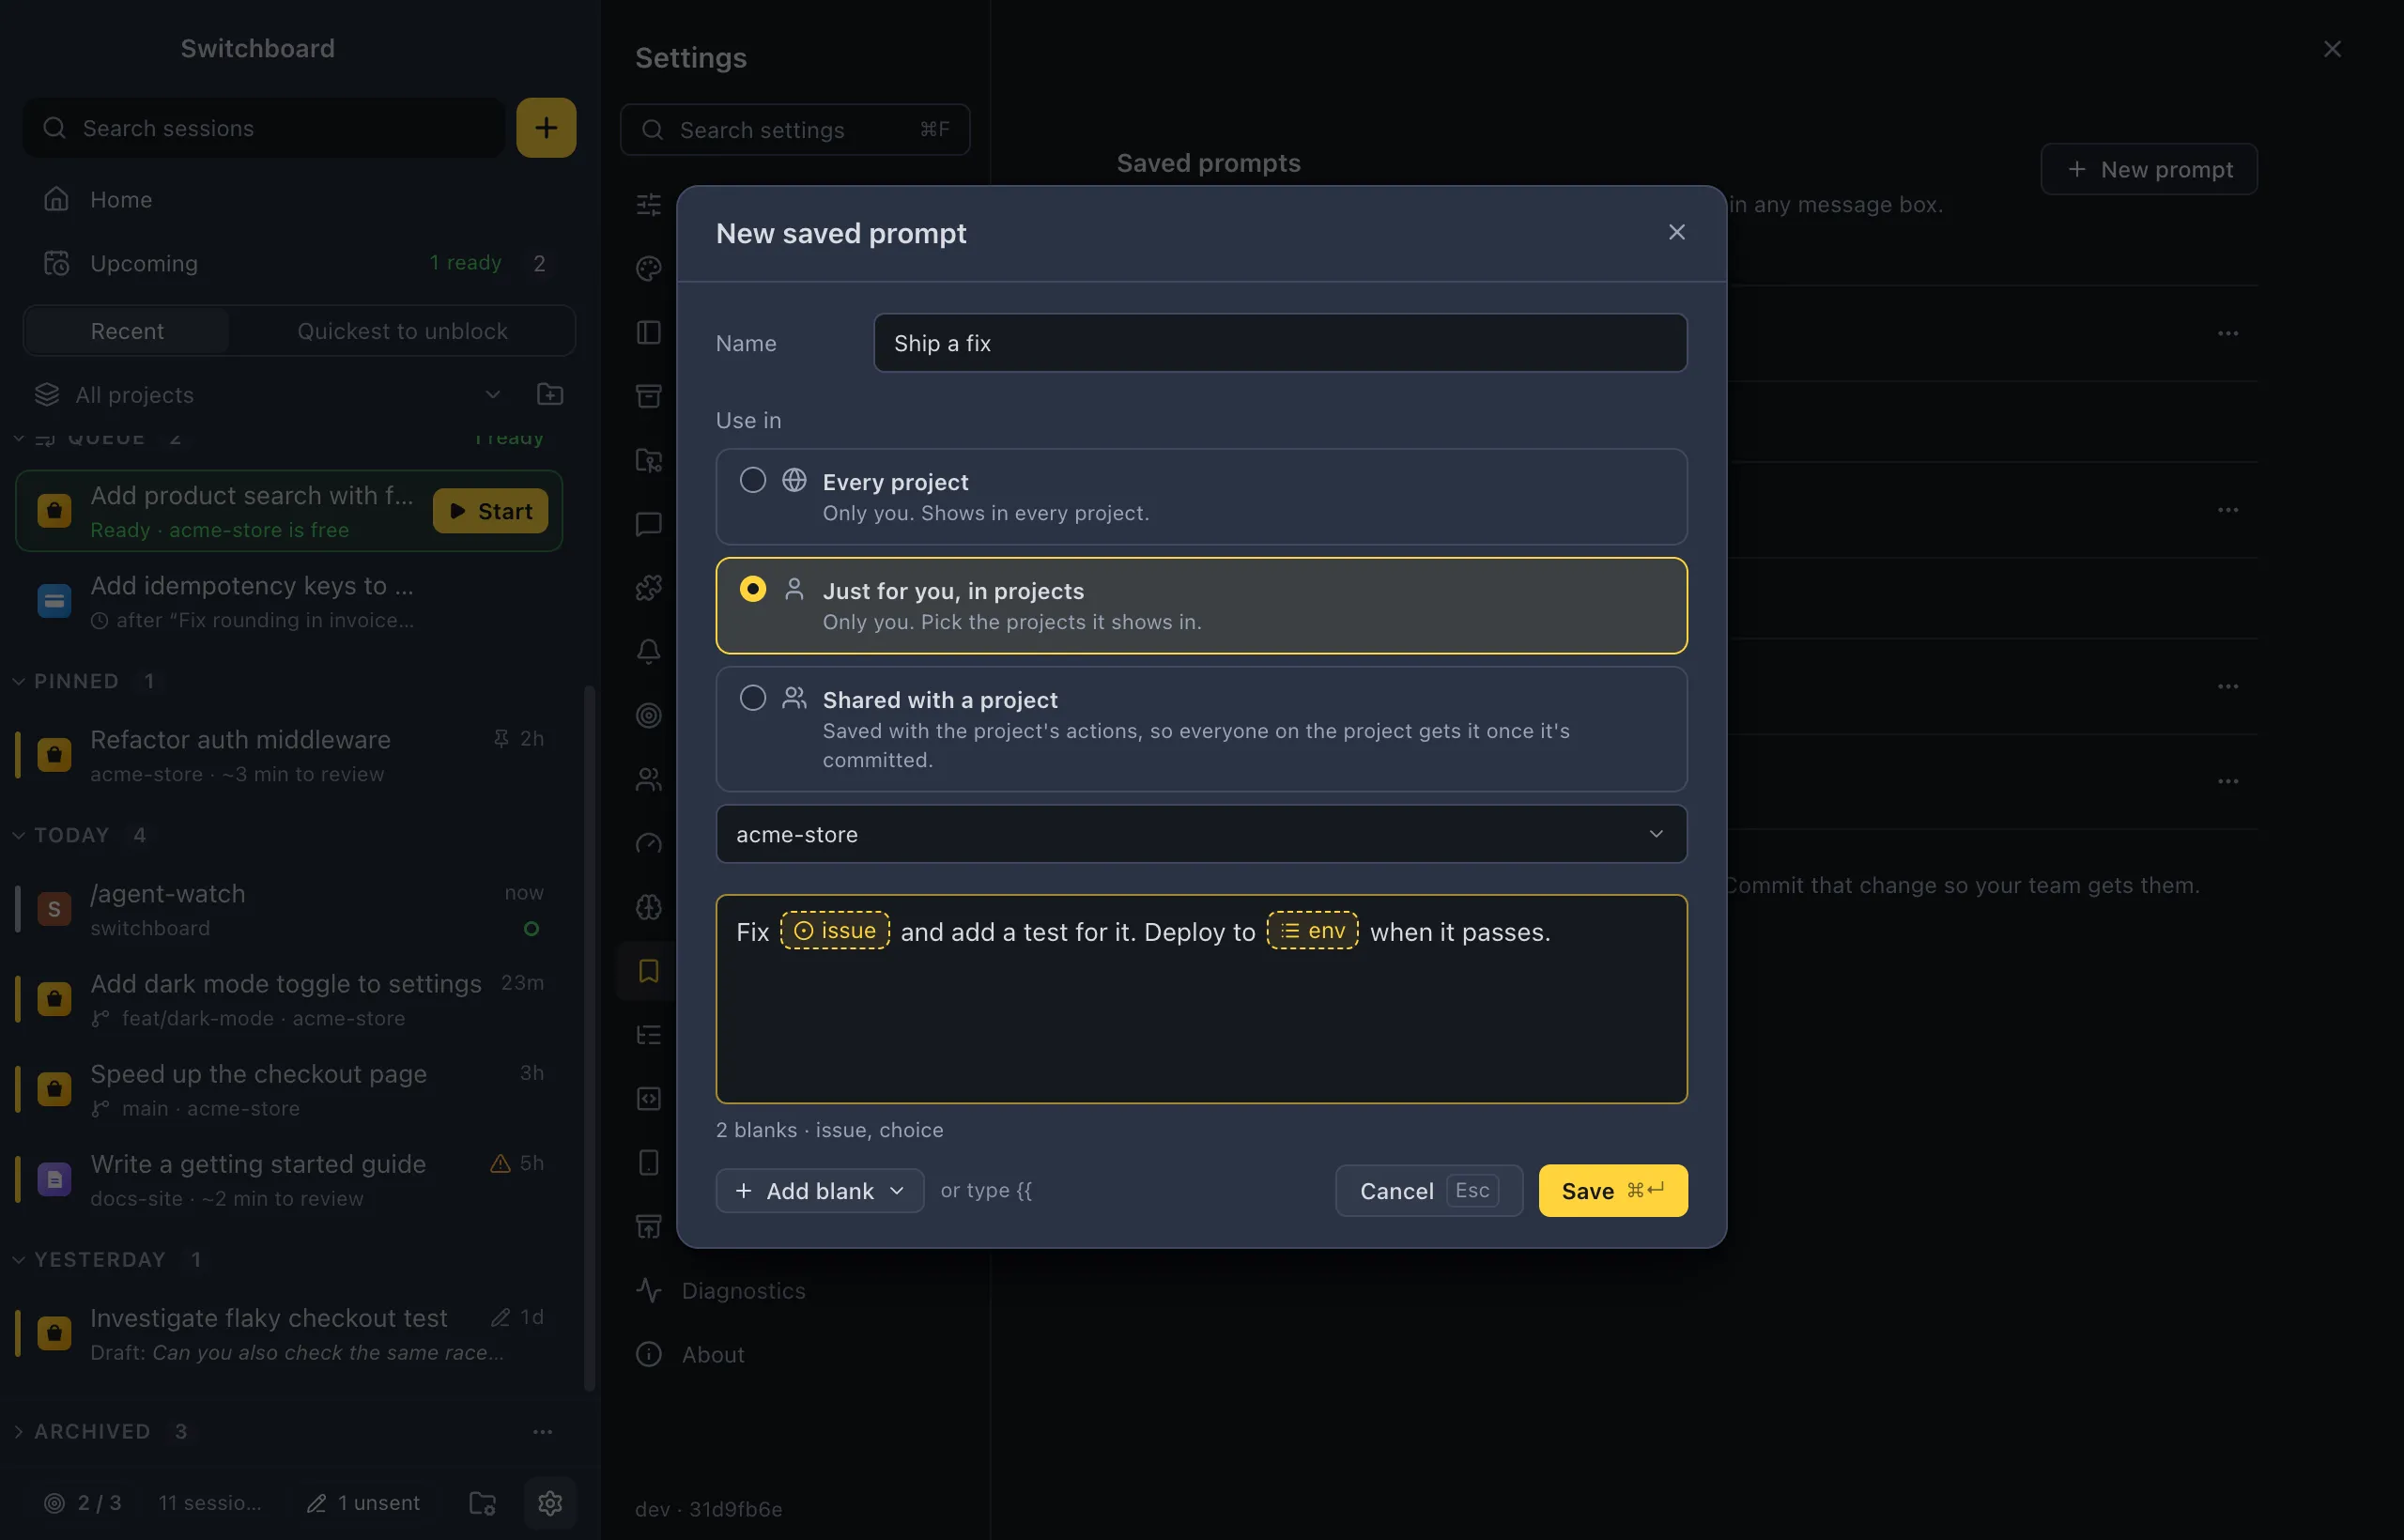Select Just for you, in projects option
2404x1540 pixels.
(x=1201, y=605)
